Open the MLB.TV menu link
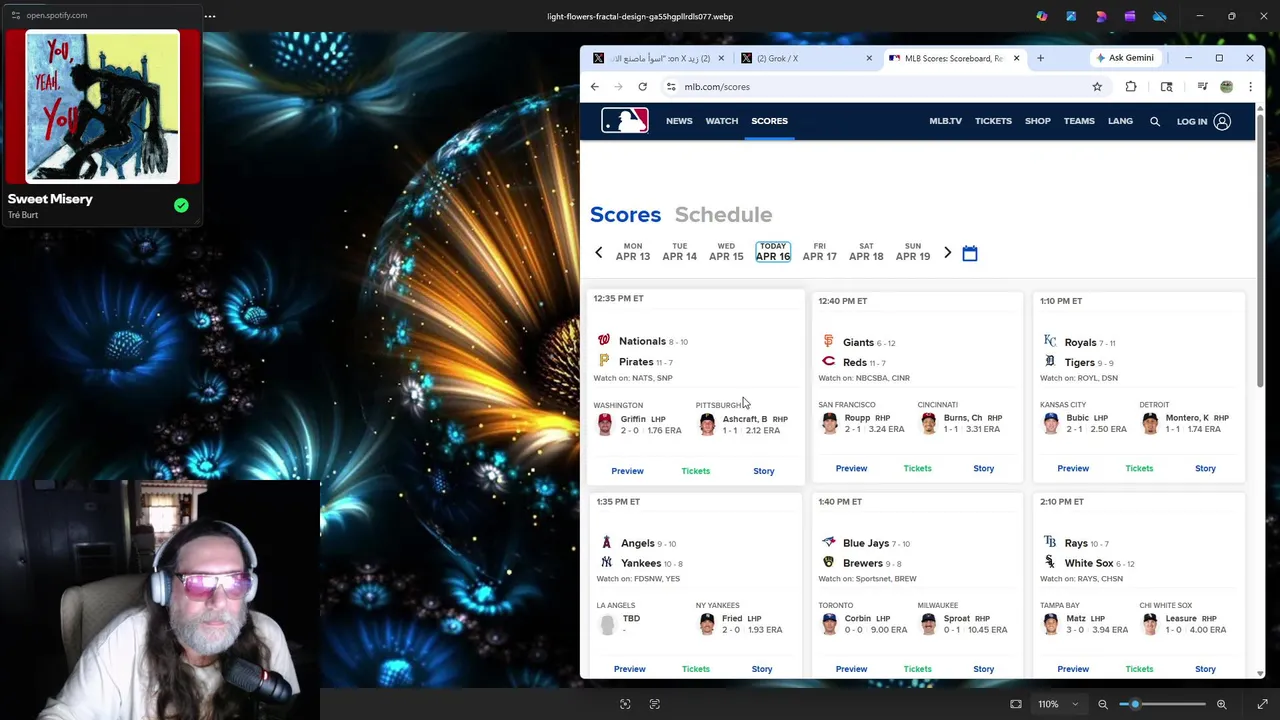Image resolution: width=1280 pixels, height=720 pixels. (x=945, y=121)
